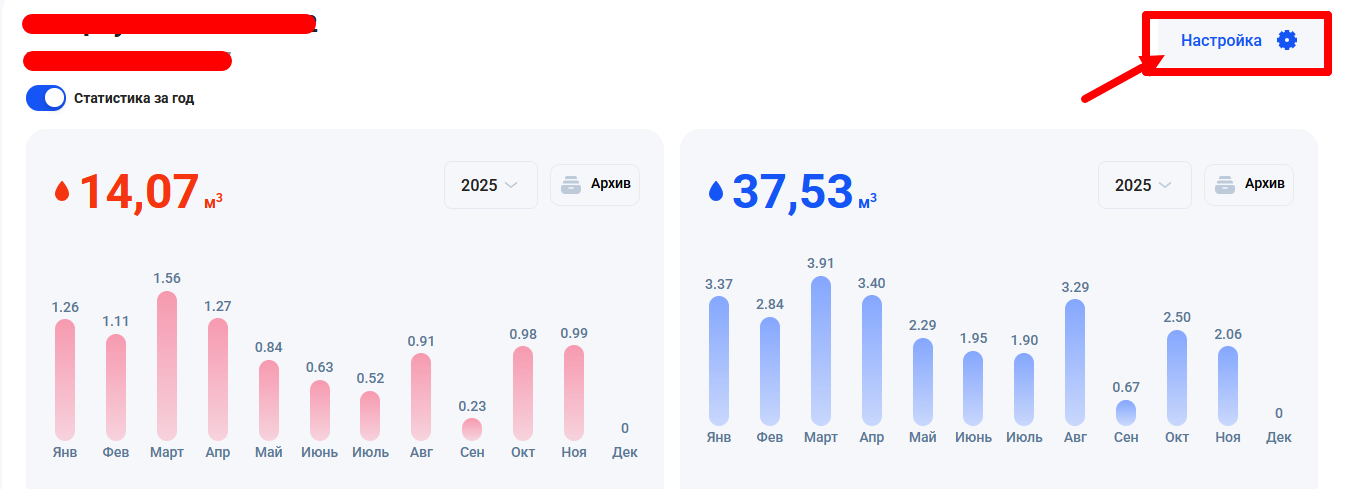This screenshot has width=1349, height=489.
Task: Open Архив in cold water card
Action: (x=1249, y=185)
